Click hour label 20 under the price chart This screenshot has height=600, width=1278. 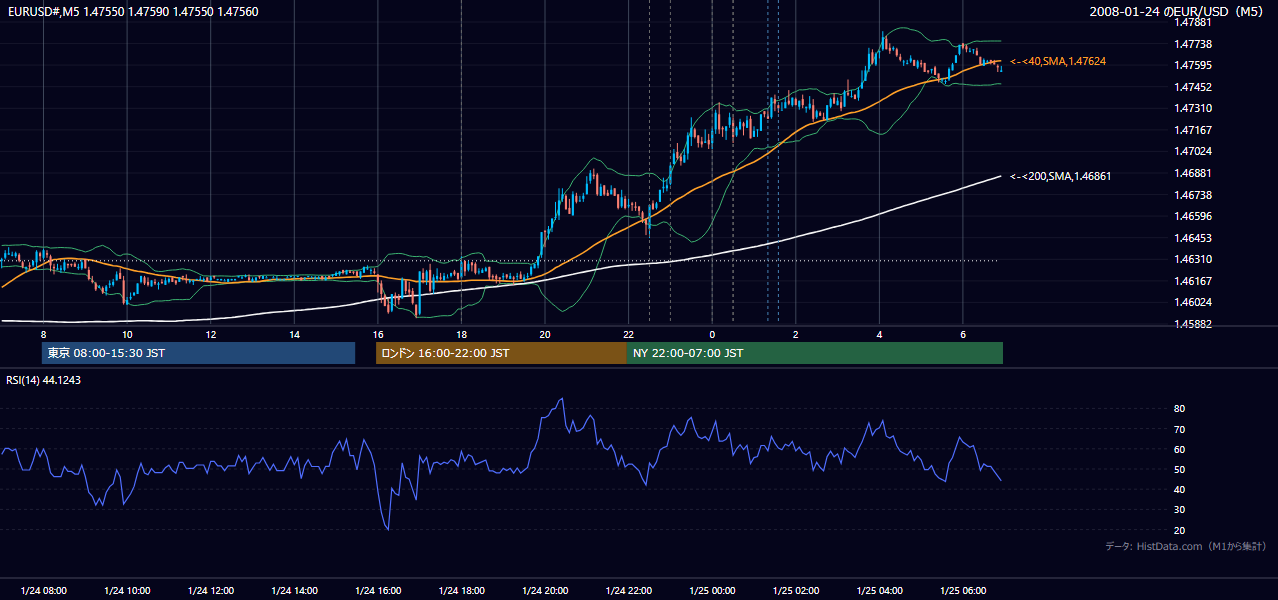pos(545,334)
